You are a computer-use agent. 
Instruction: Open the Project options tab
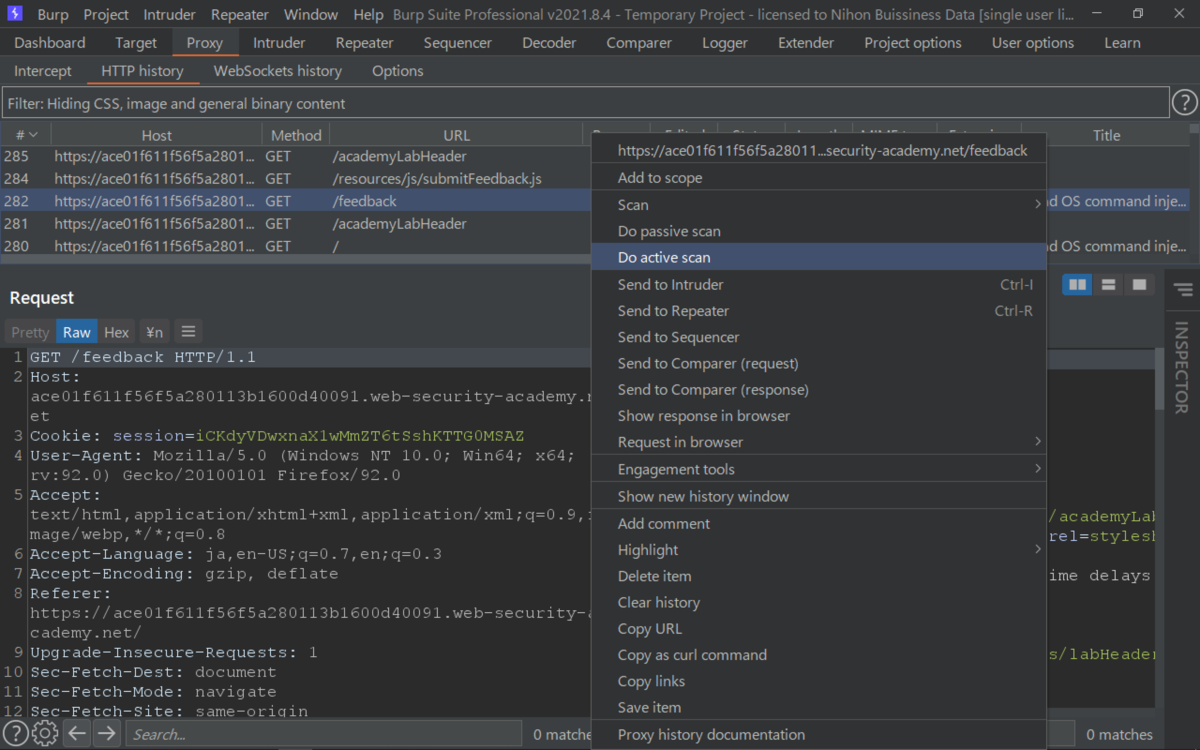pyautogui.click(x=913, y=43)
